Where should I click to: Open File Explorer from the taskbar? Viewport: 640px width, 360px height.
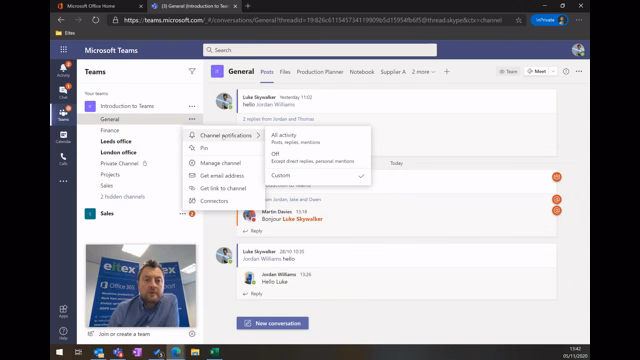pyautogui.click(x=195, y=352)
